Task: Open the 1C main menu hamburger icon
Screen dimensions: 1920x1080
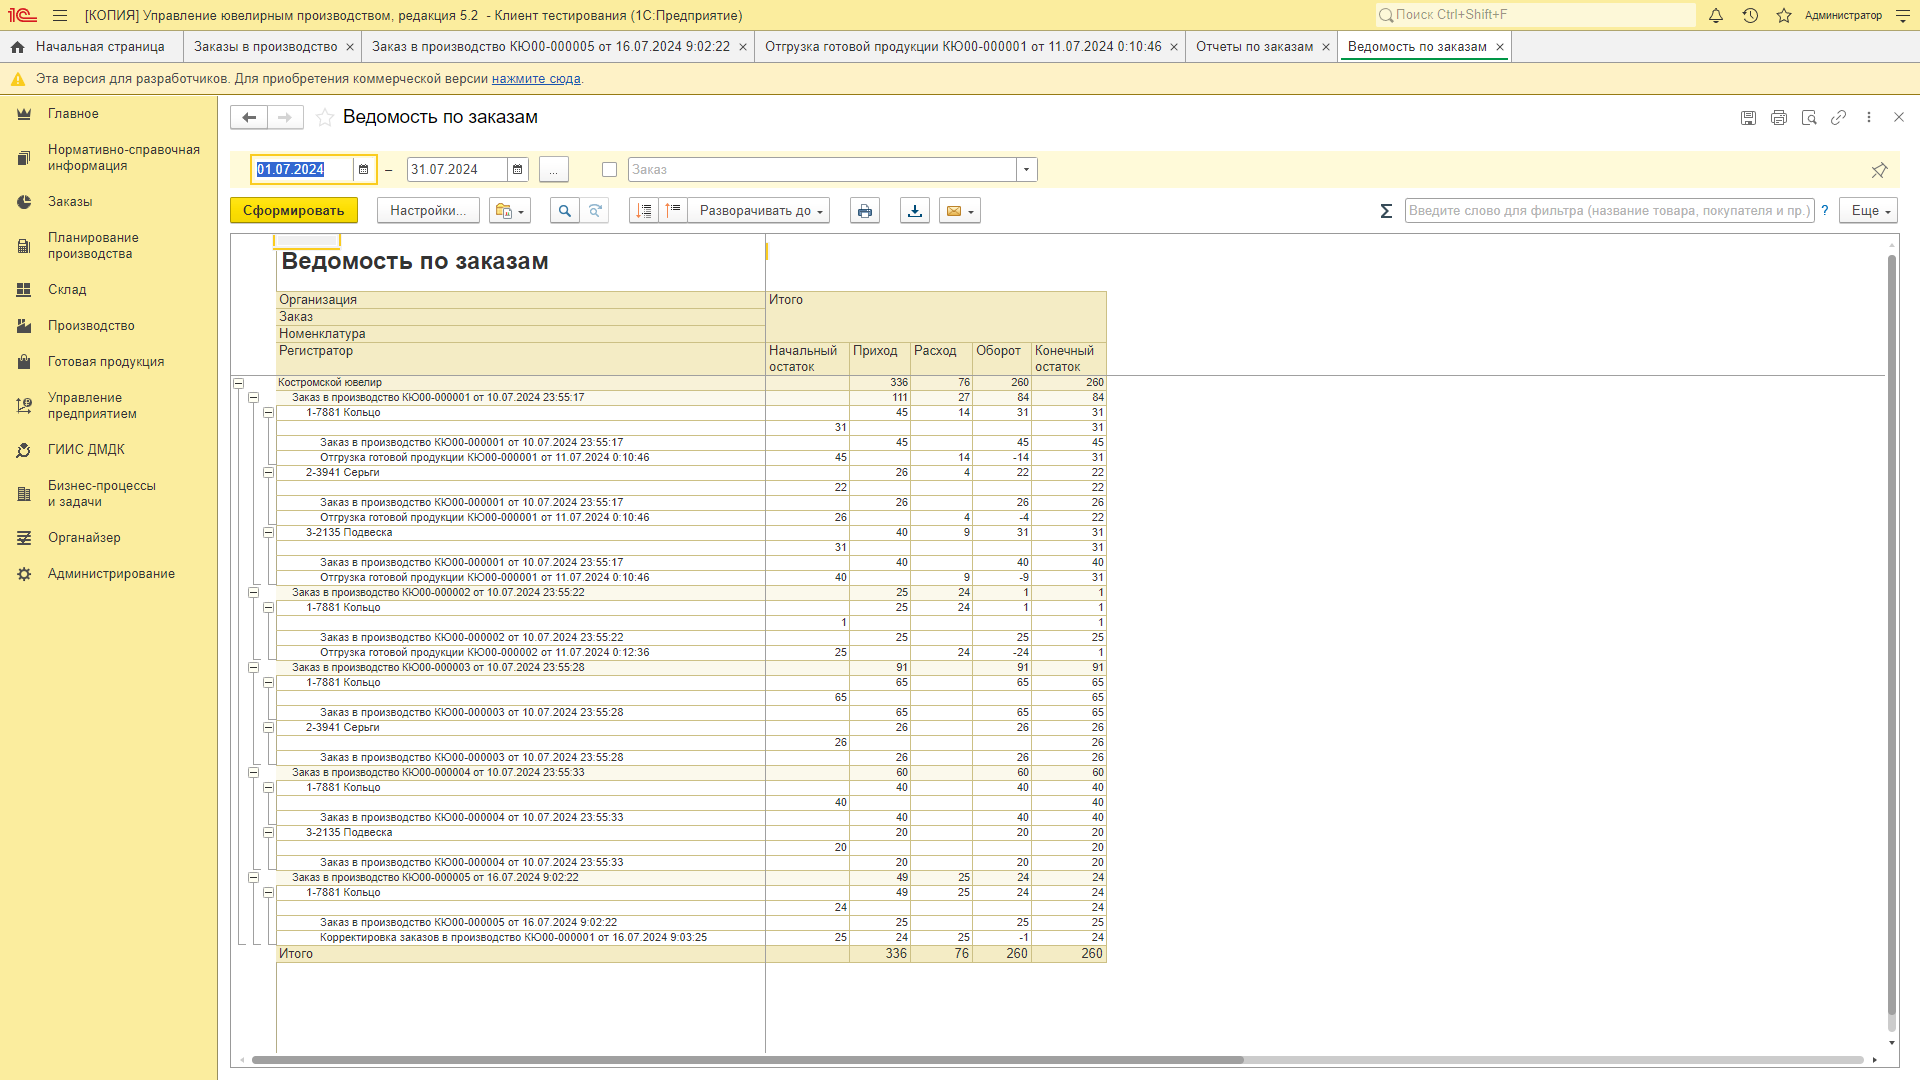Action: click(60, 15)
